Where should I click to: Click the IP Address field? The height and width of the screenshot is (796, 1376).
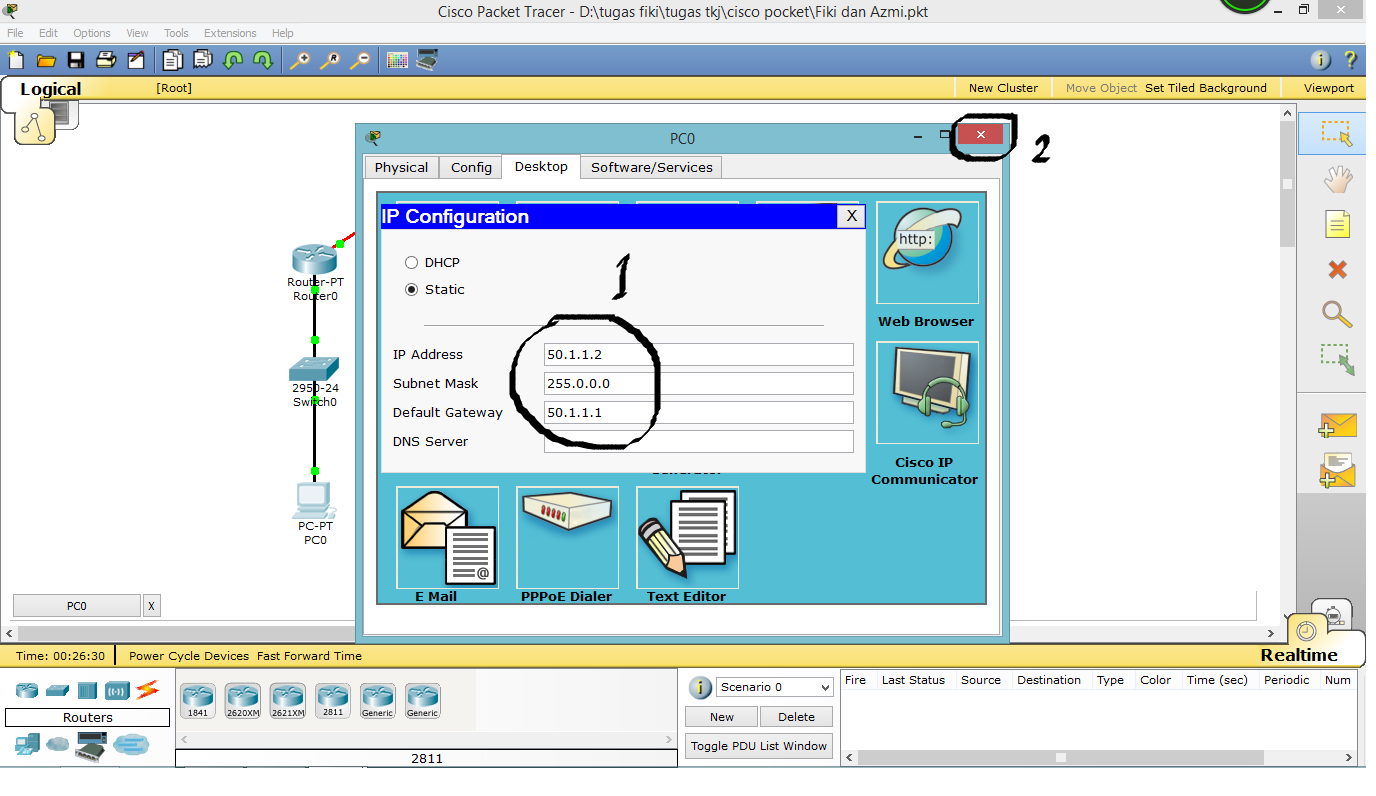click(x=699, y=355)
